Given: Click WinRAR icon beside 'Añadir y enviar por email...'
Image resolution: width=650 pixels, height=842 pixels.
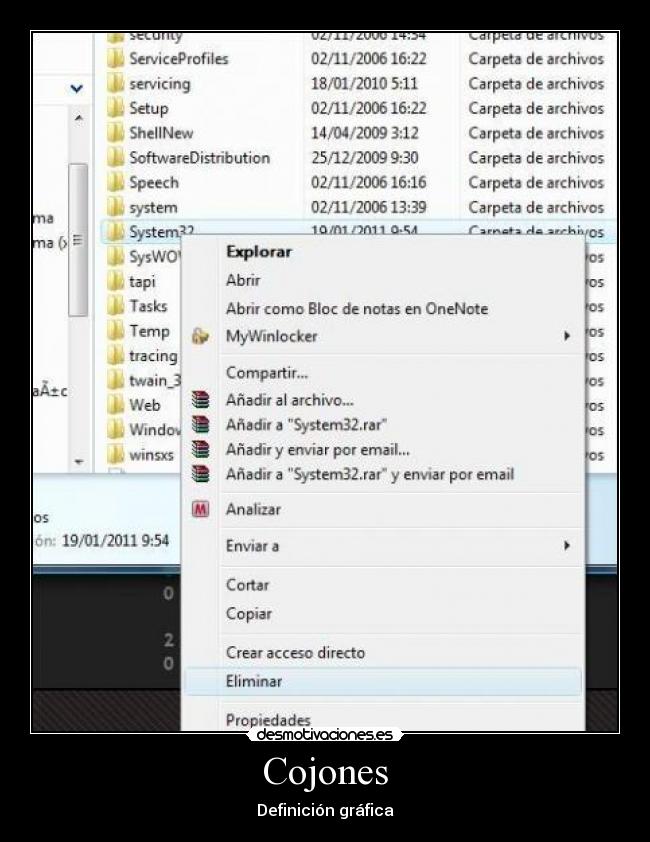Looking at the screenshot, I should (200, 449).
